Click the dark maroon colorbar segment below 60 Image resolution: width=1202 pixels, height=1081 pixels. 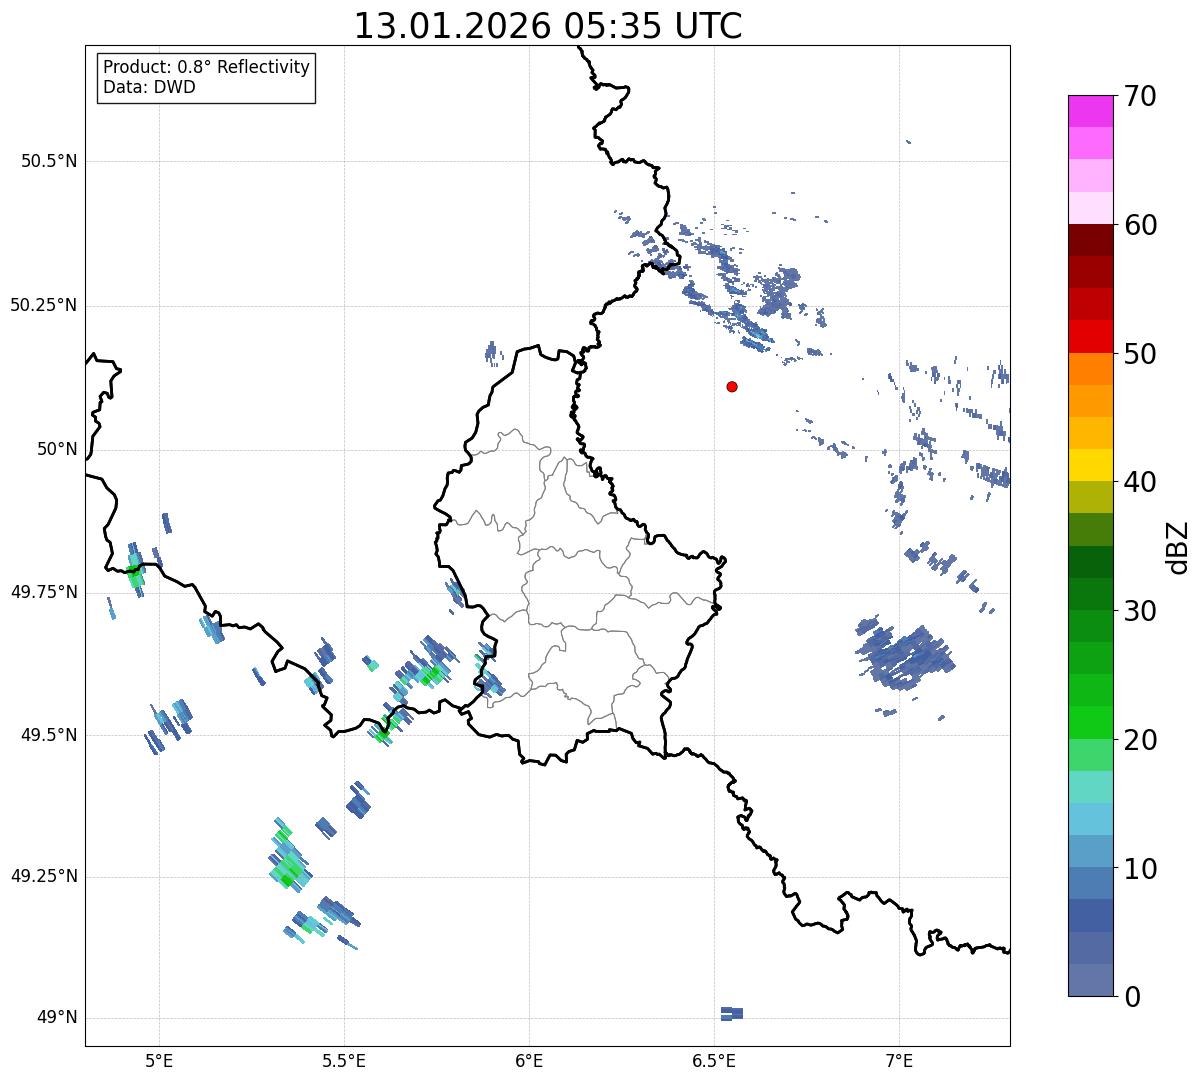[x=1091, y=240]
